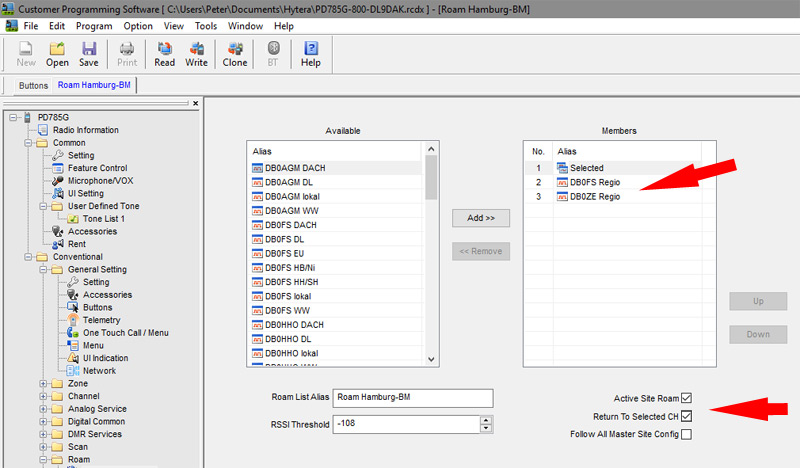Viewport: 800px width, 468px height.
Task: Click the RSSI Threshold value field
Action: [406, 424]
